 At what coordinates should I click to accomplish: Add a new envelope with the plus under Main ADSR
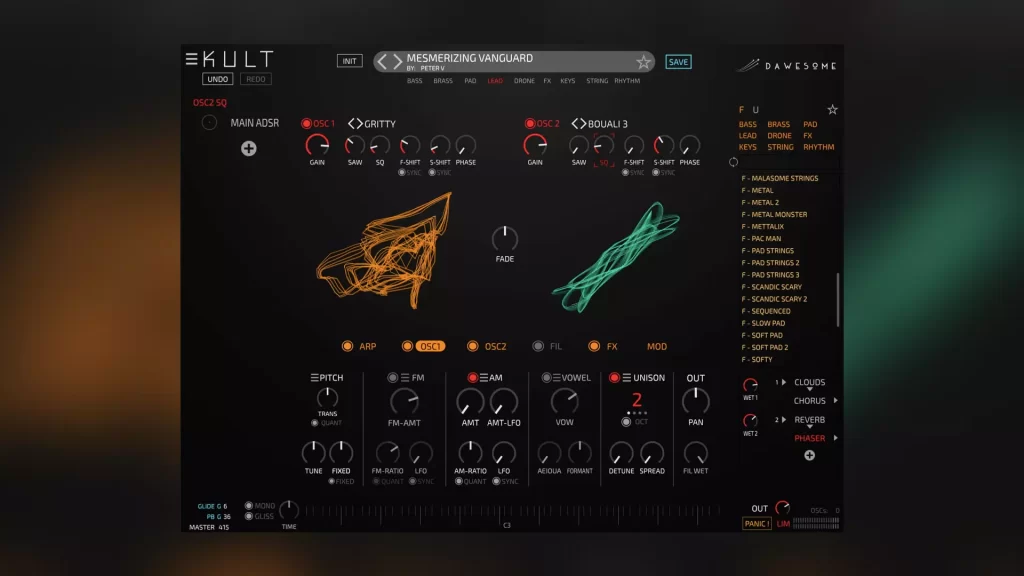248,148
